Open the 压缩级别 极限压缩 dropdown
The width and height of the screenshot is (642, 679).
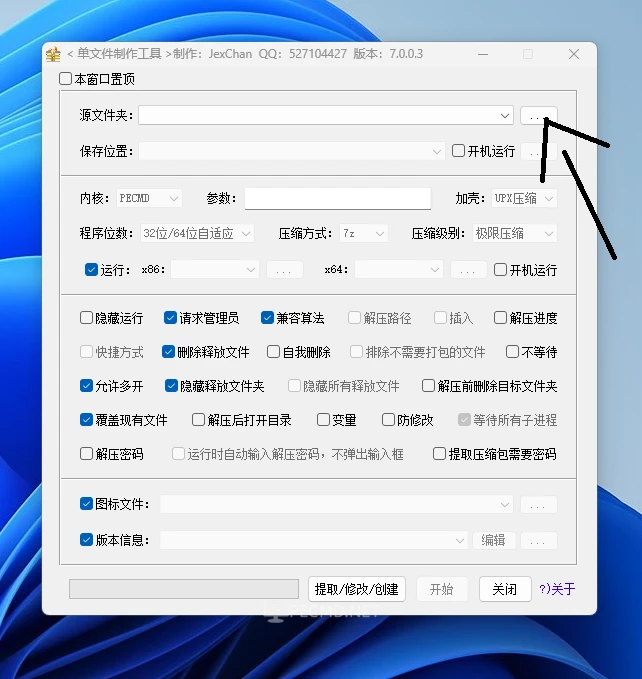pos(515,233)
